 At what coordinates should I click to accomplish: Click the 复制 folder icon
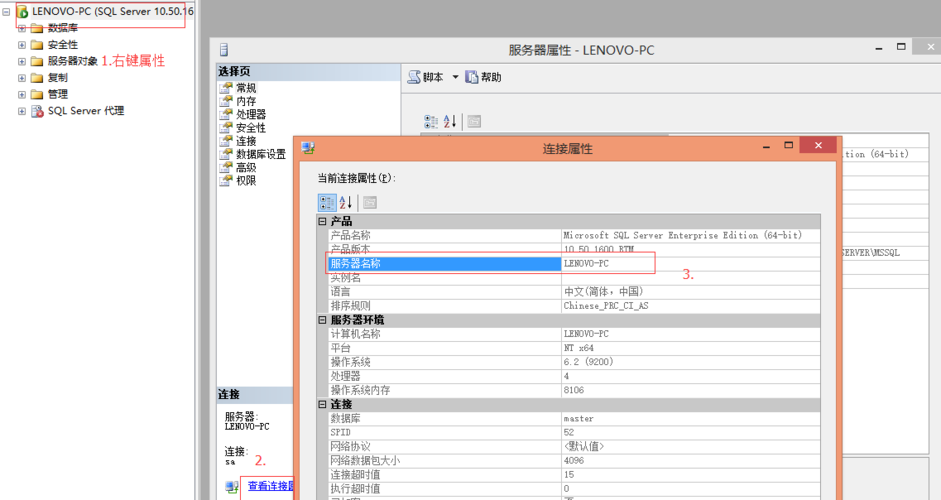[x=37, y=78]
